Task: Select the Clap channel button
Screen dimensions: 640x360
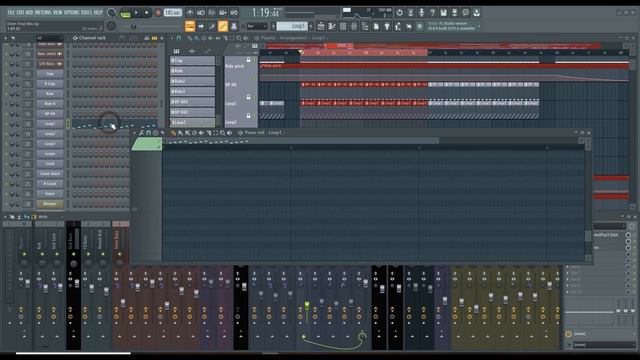Action: pos(50,74)
